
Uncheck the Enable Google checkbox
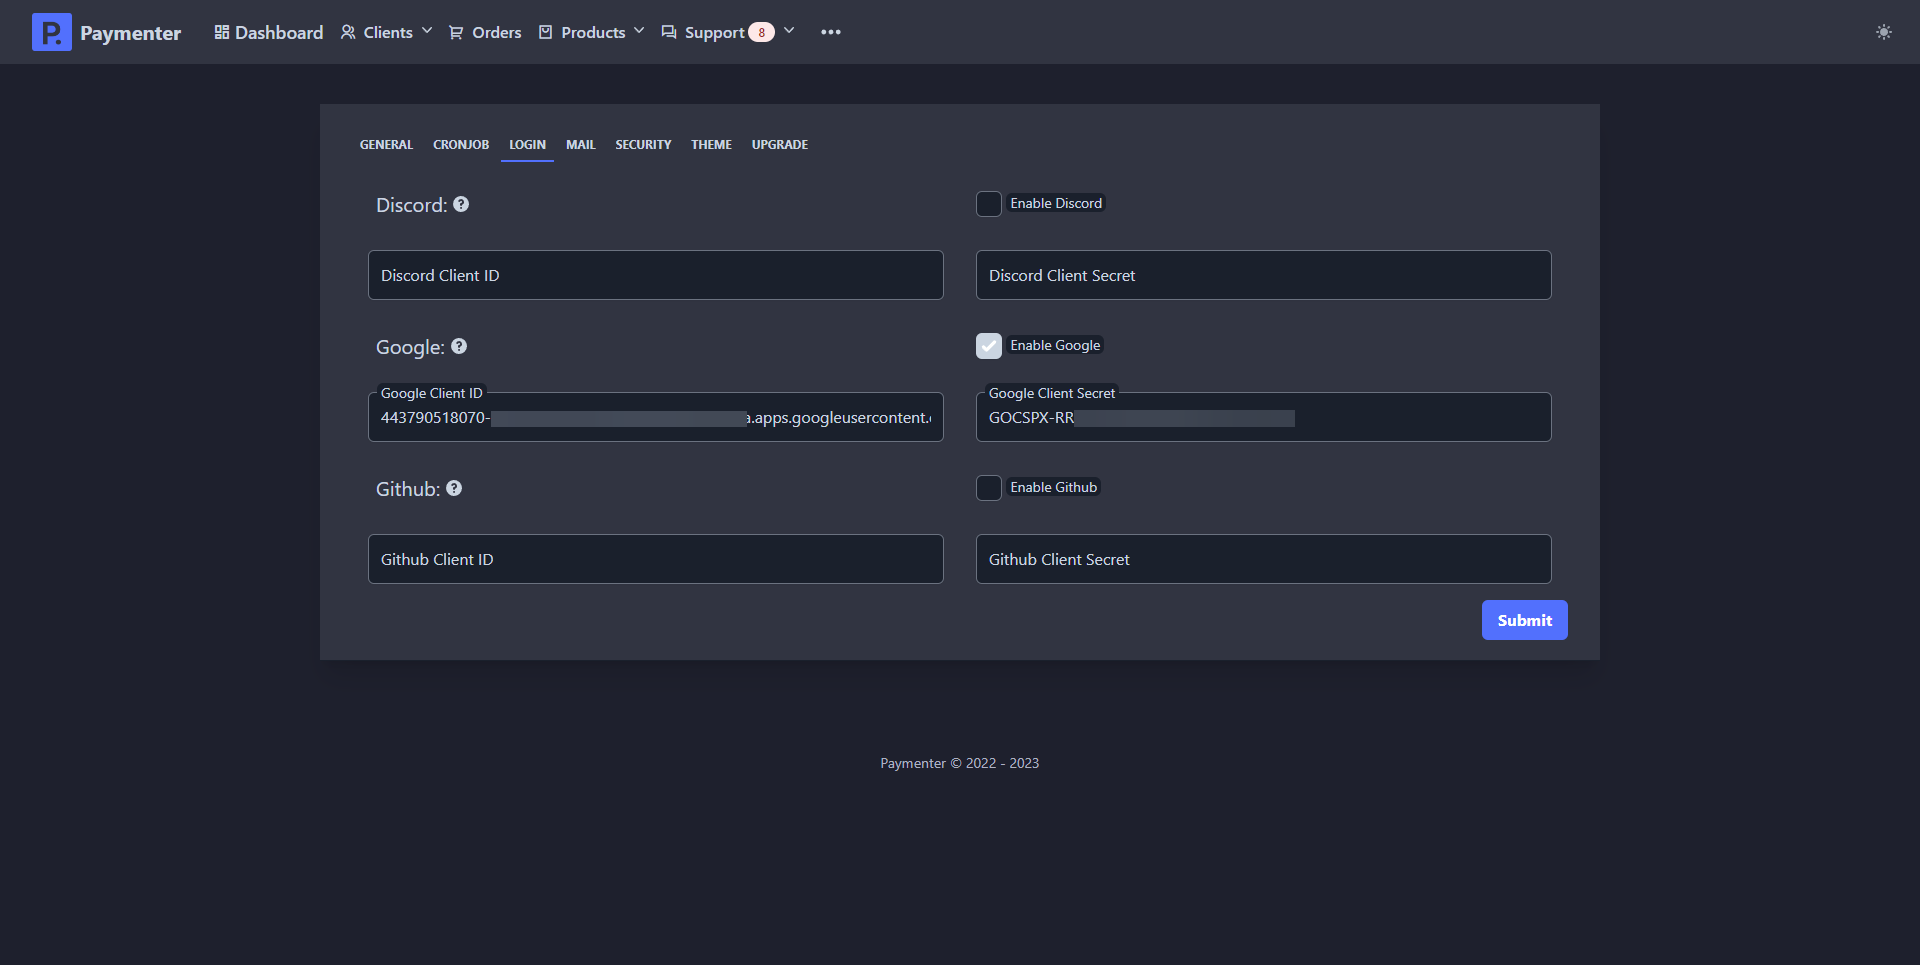pyautogui.click(x=989, y=346)
